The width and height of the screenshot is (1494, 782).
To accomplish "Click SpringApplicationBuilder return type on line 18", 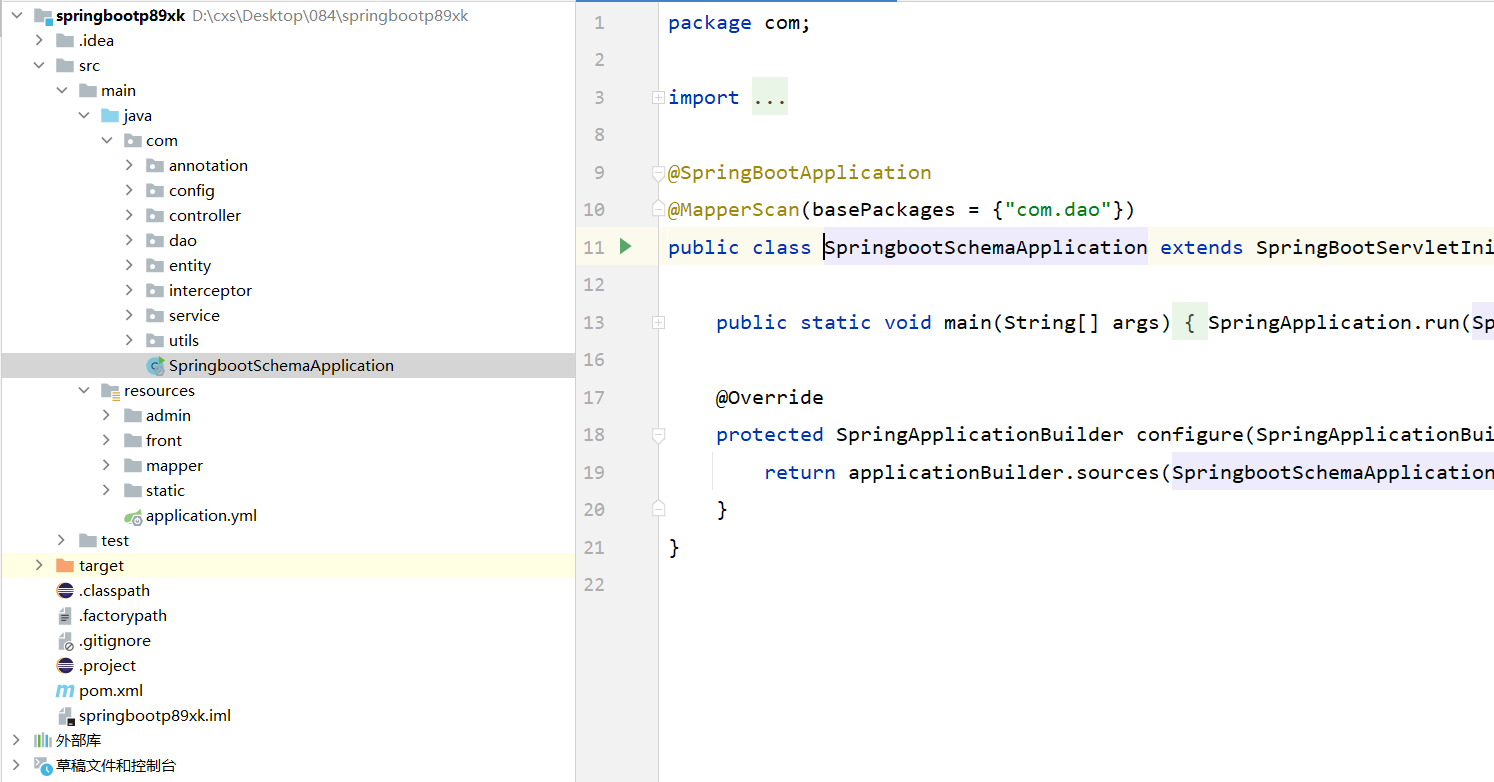I will (x=980, y=435).
